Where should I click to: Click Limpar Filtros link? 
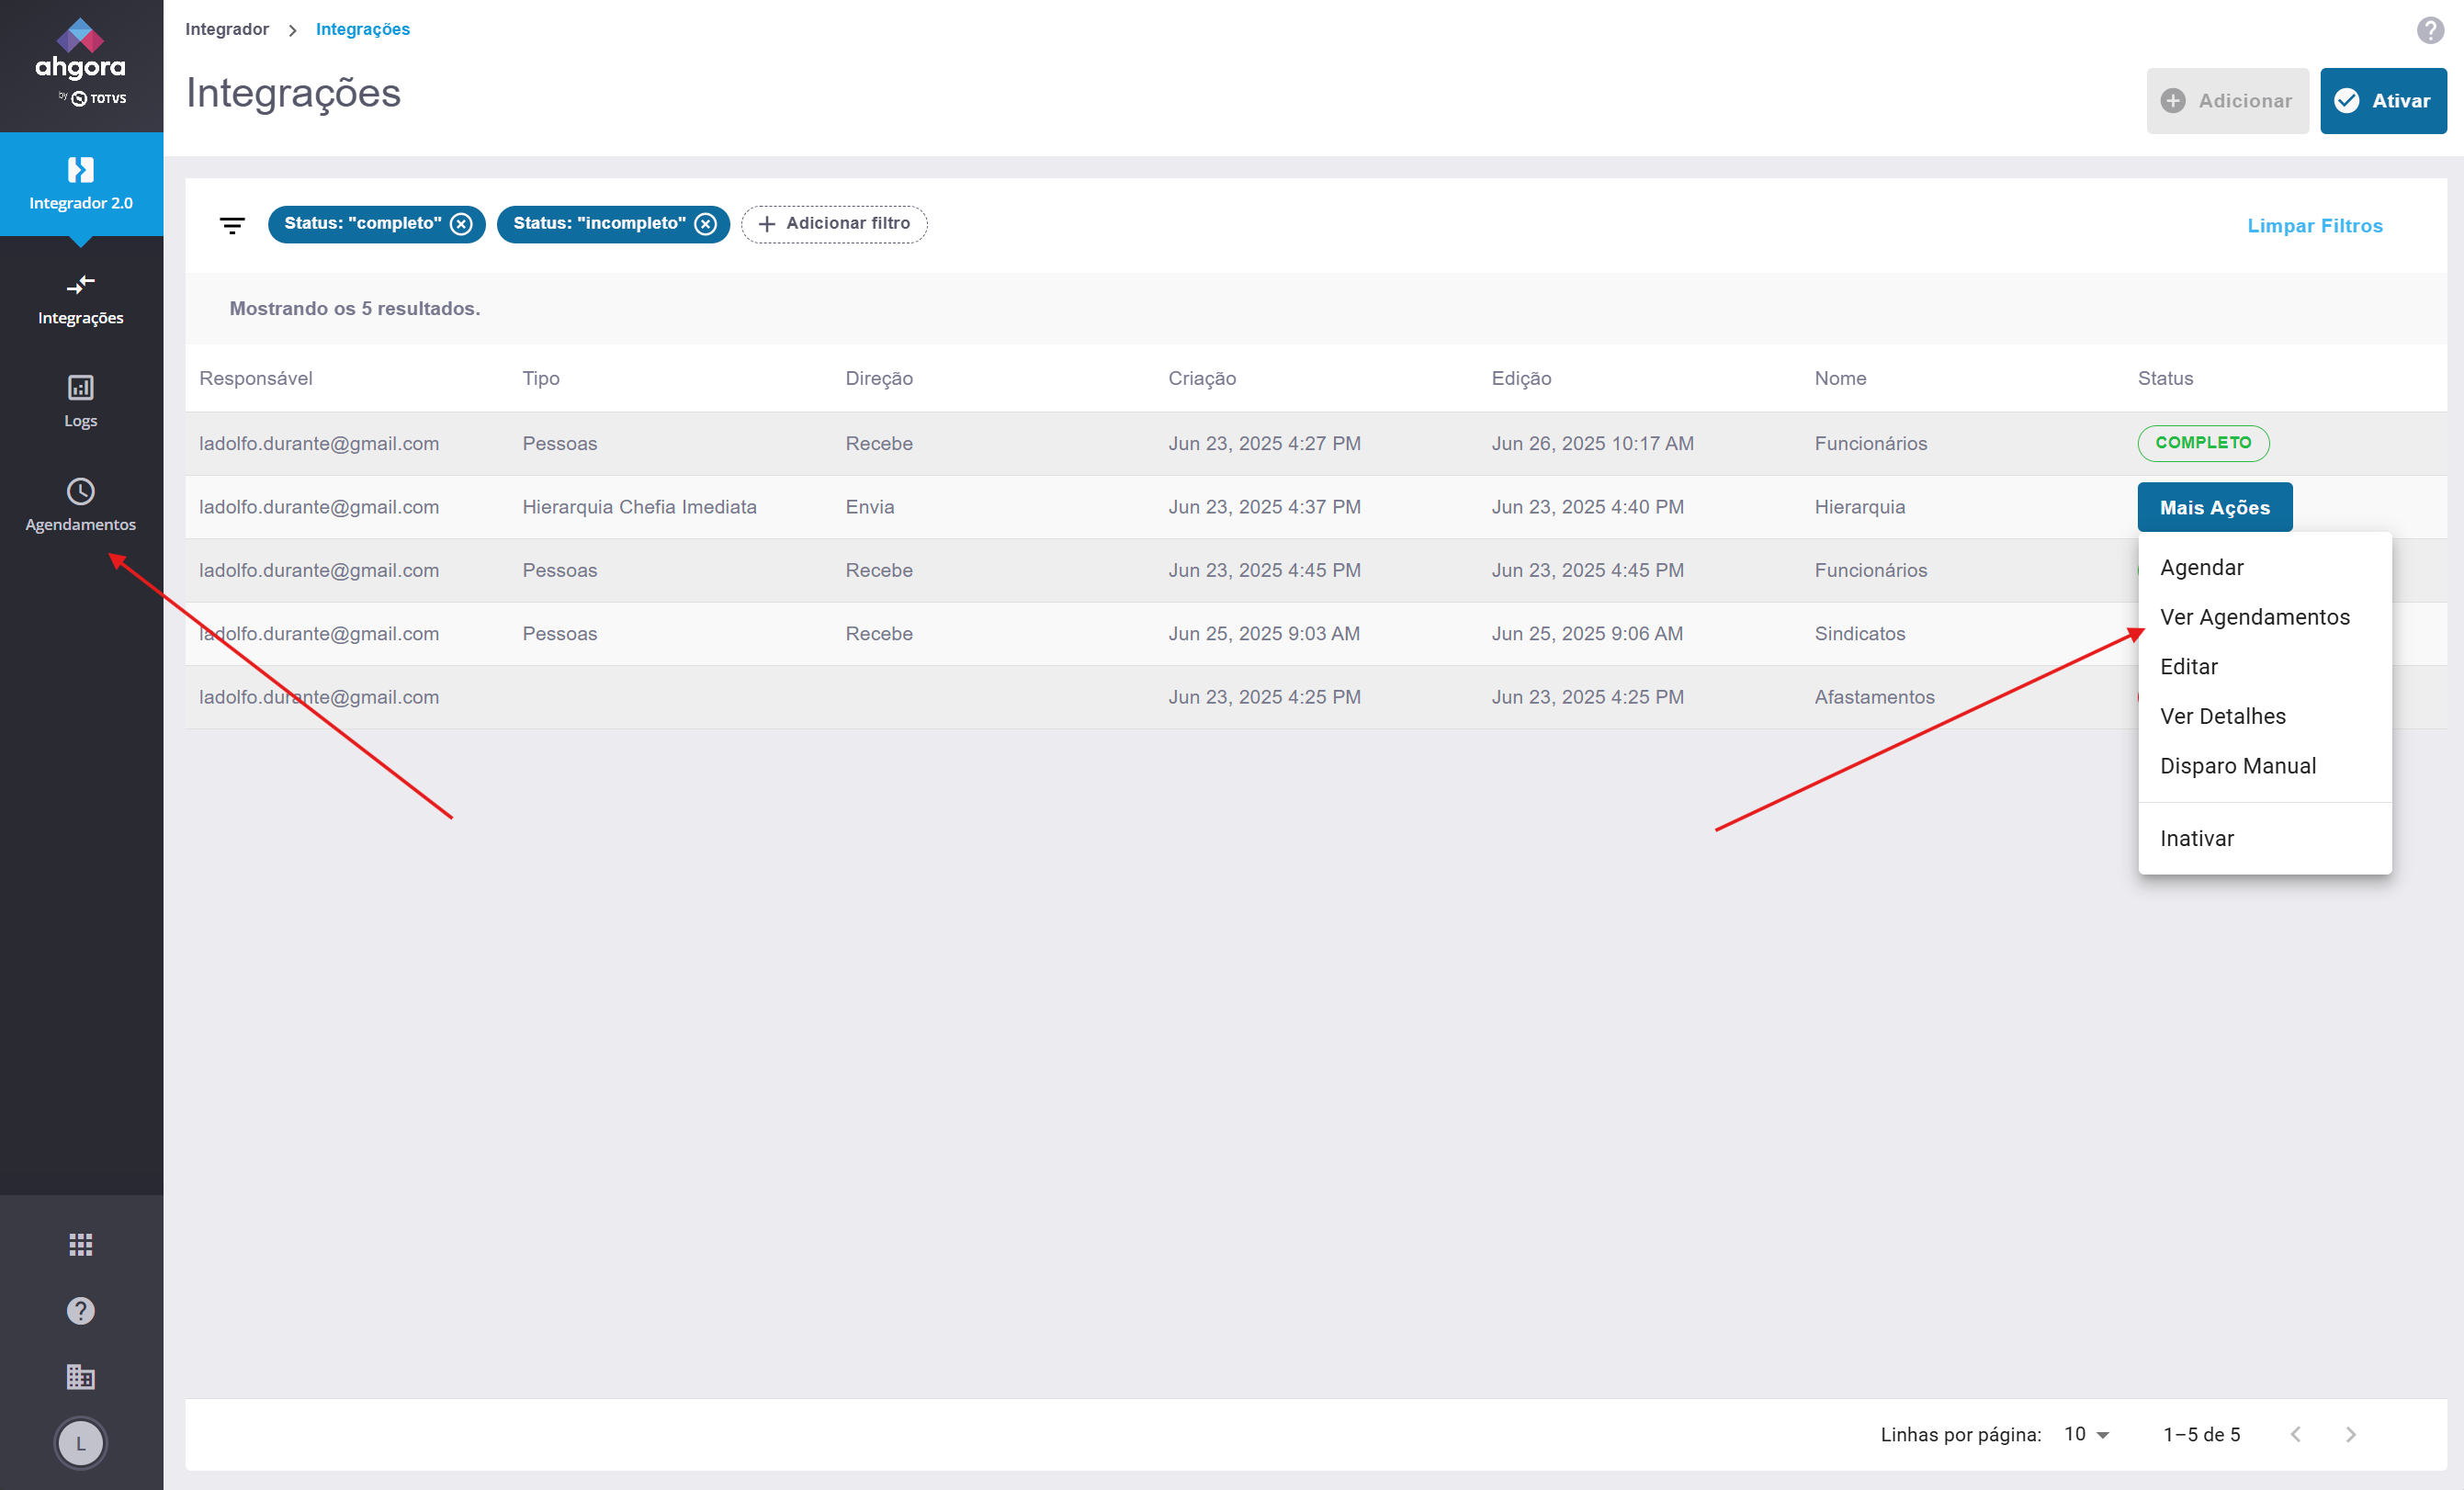[2314, 226]
